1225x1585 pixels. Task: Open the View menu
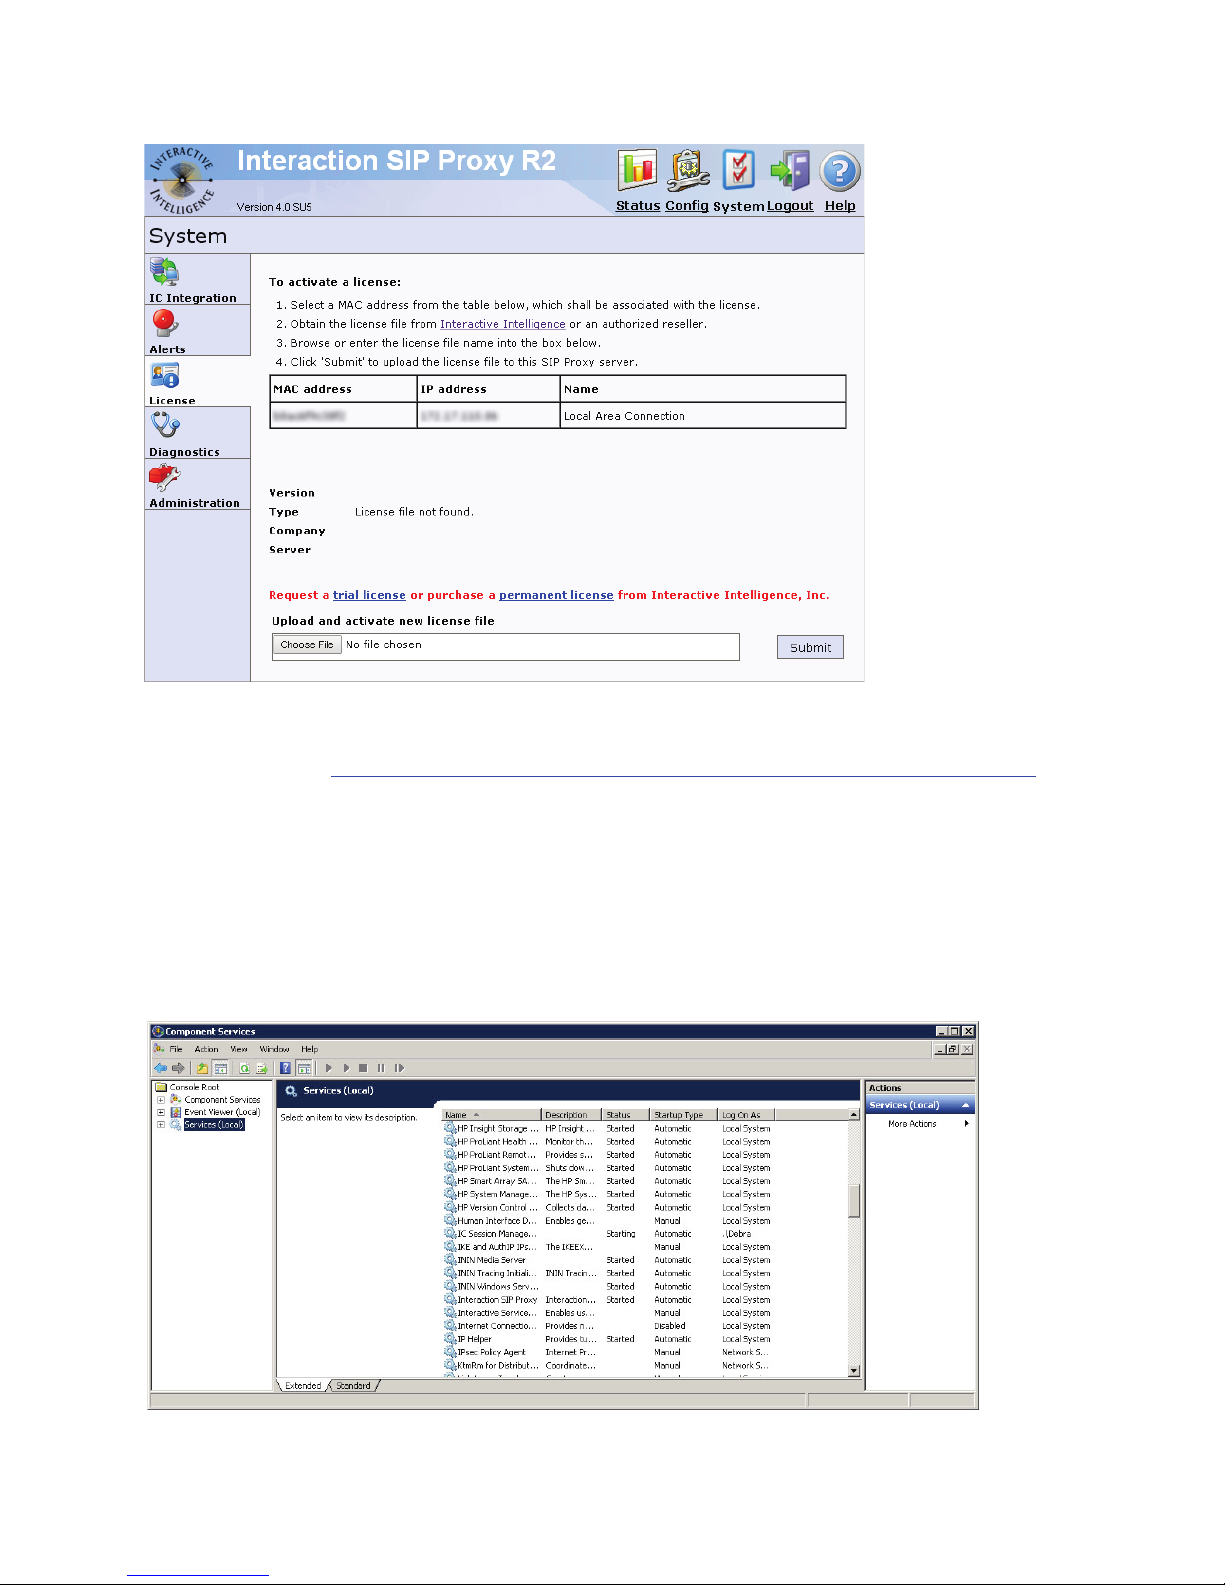[239, 1049]
